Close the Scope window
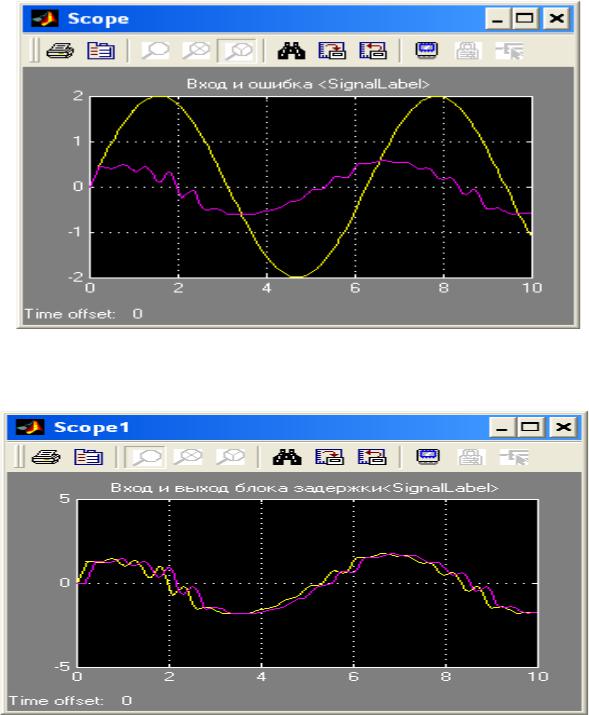Viewport: 589px width, 715px height. click(x=556, y=19)
